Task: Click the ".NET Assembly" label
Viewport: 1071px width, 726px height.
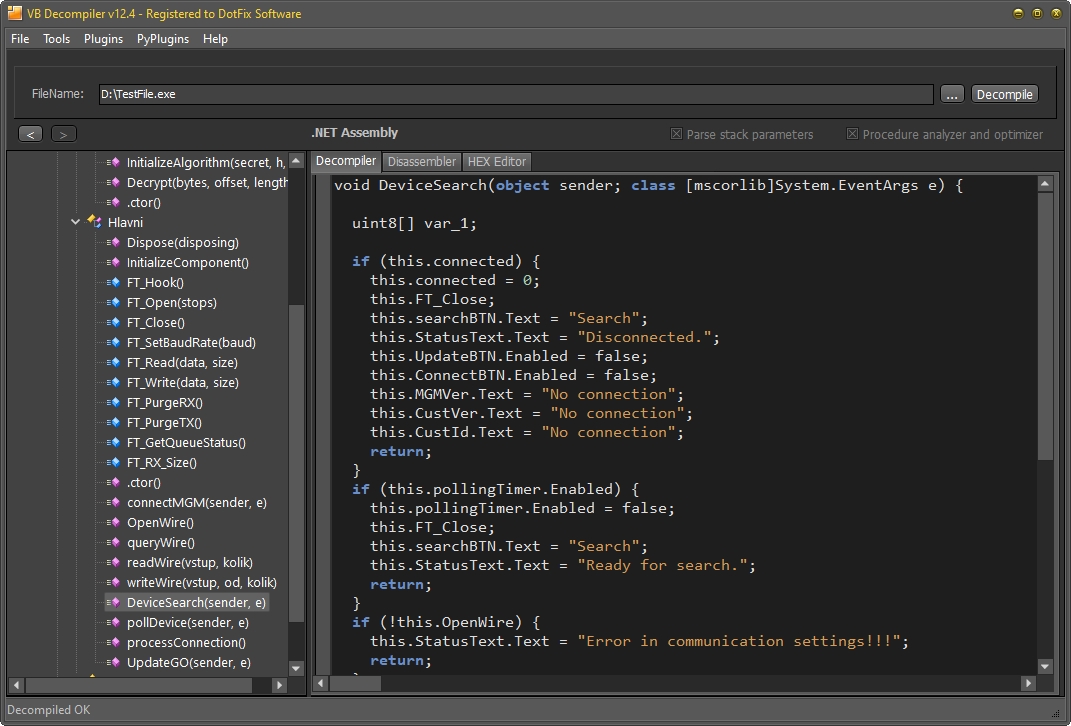Action: pyautogui.click(x=354, y=132)
